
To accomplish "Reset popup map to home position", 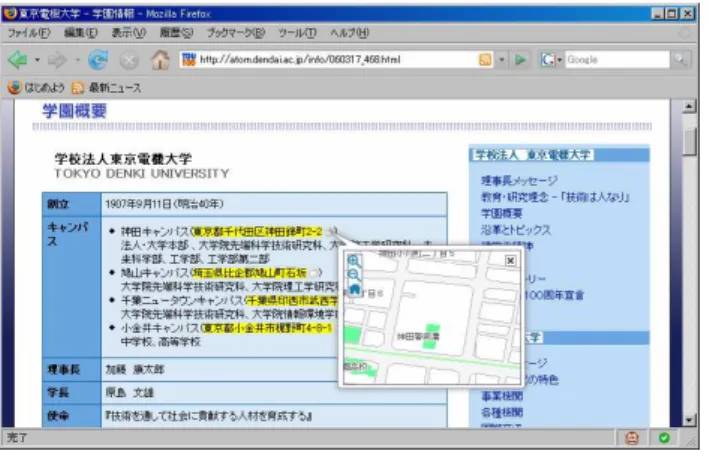I will [x=354, y=288].
